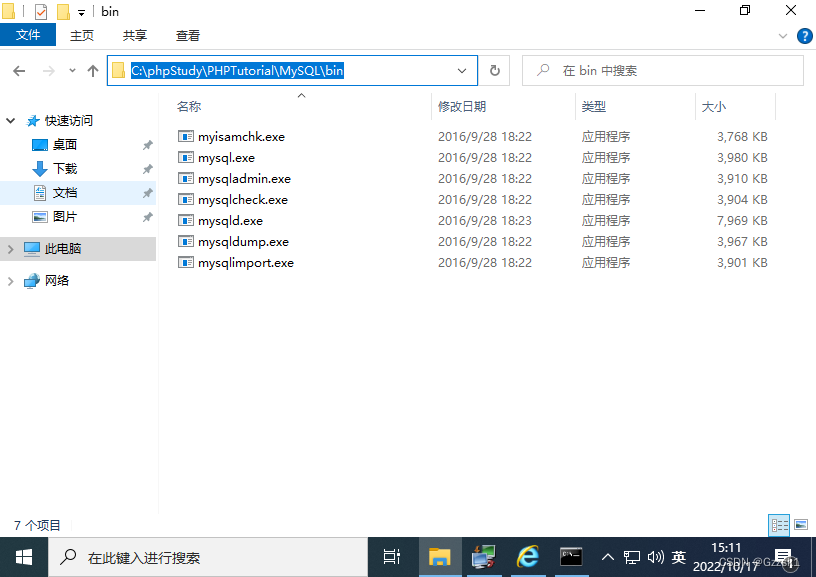Switch to the 主页 ribbon tab
The width and height of the screenshot is (816, 577).
point(82,35)
